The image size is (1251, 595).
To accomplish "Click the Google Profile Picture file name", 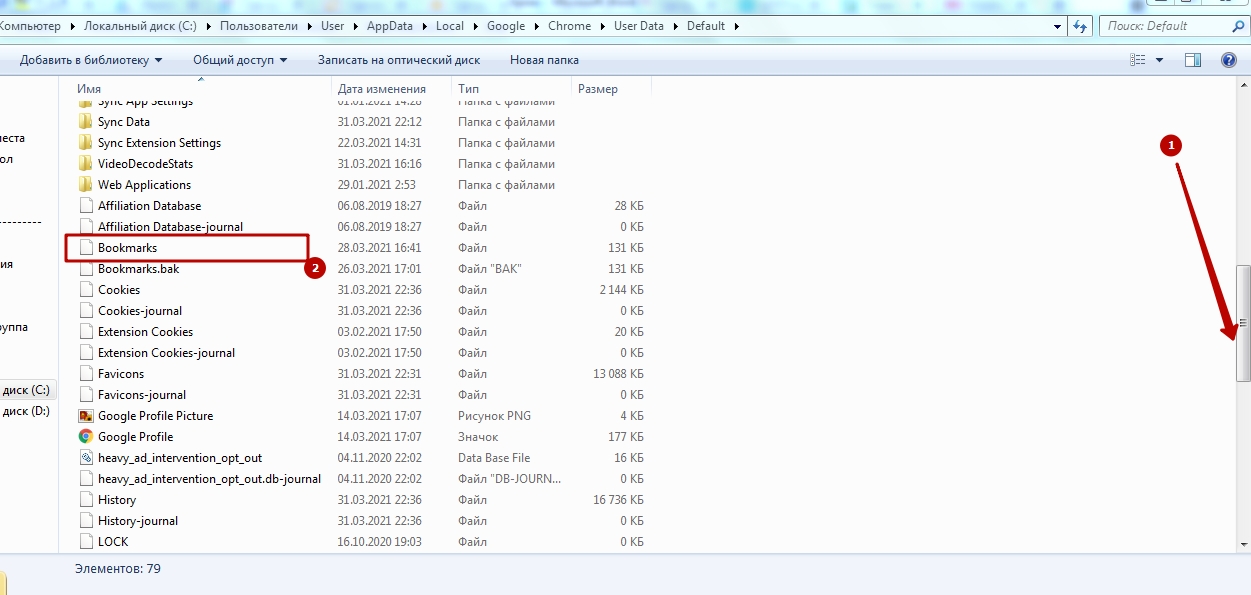I will point(155,416).
